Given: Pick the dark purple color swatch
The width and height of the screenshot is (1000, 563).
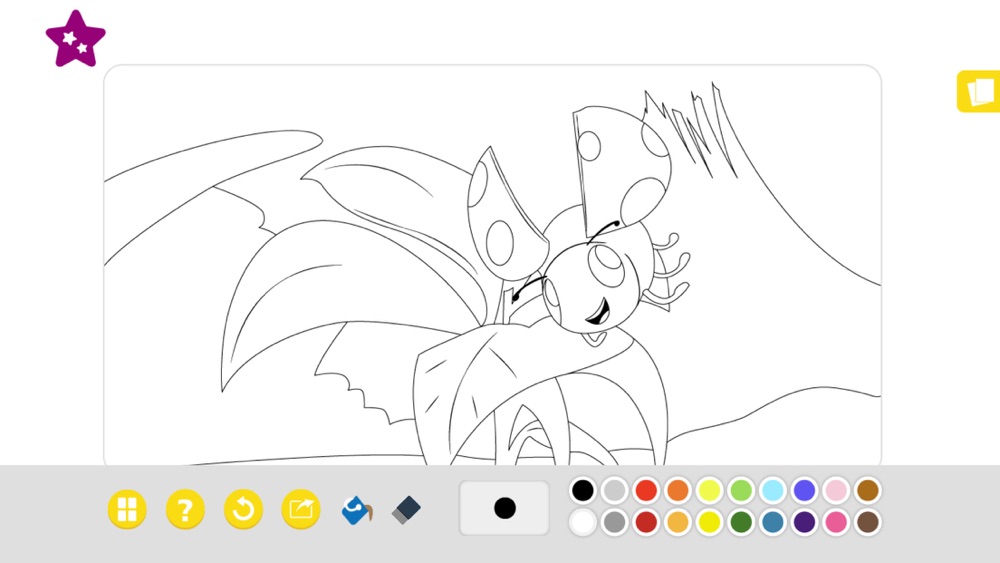Looking at the screenshot, I should [x=804, y=522].
